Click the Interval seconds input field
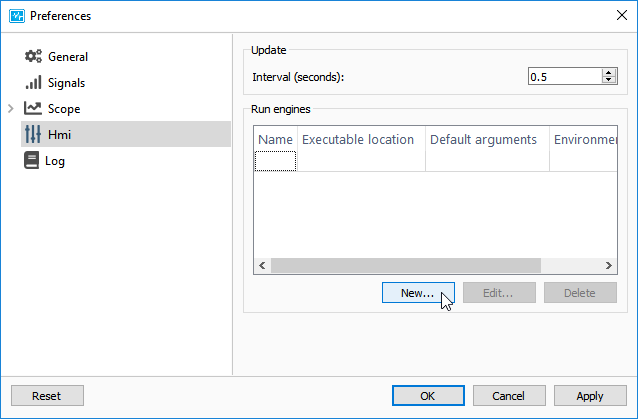This screenshot has height=419, width=638. click(565, 76)
